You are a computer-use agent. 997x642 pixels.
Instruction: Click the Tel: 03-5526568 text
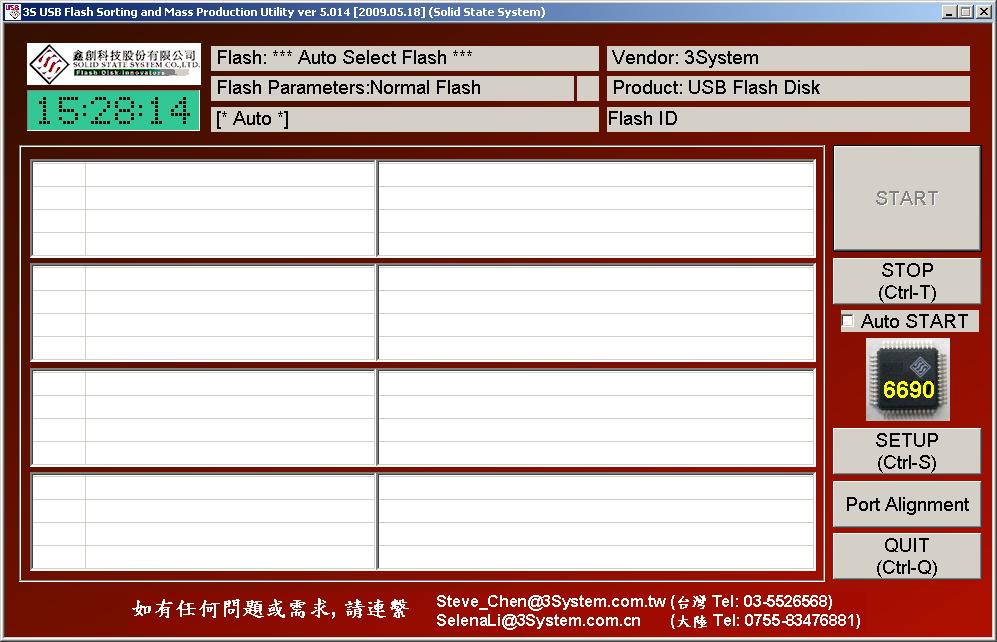772,601
